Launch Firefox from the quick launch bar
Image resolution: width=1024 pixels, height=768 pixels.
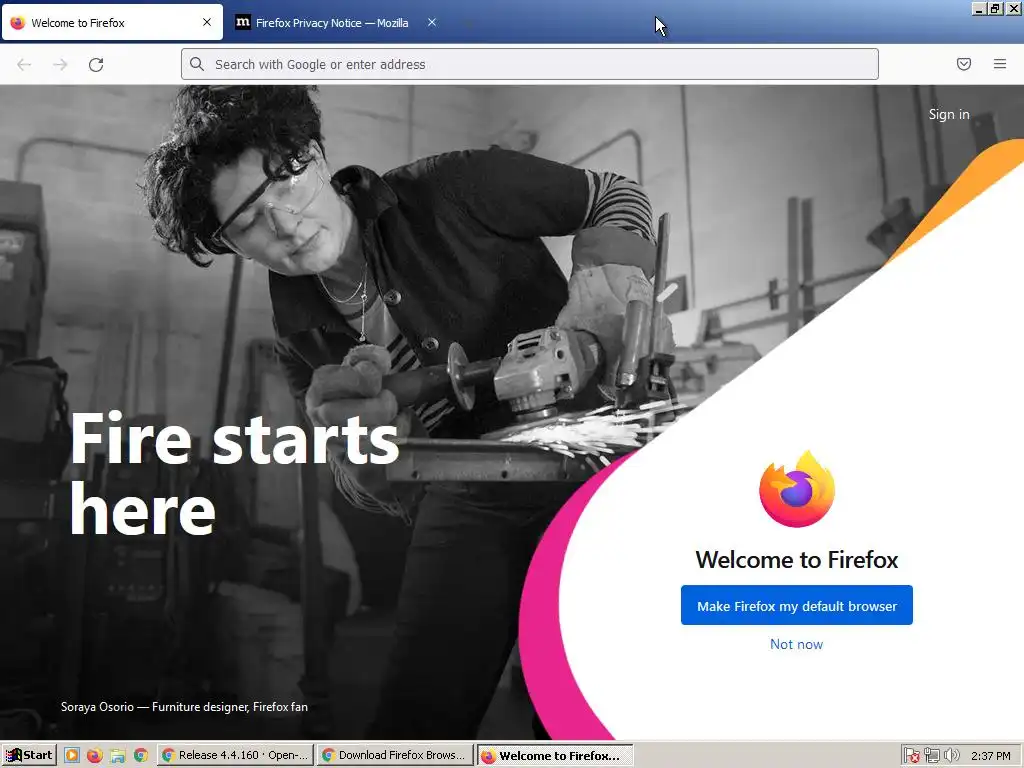(95, 756)
